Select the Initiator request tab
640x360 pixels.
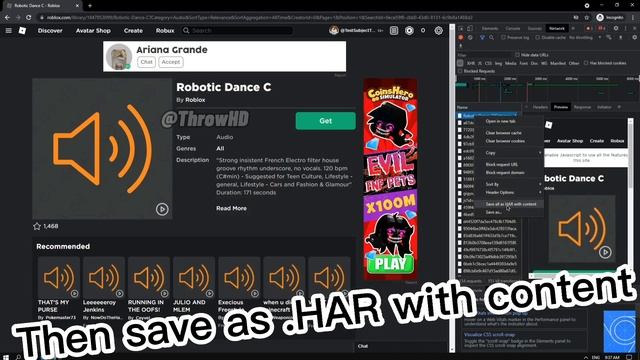click(x=604, y=107)
